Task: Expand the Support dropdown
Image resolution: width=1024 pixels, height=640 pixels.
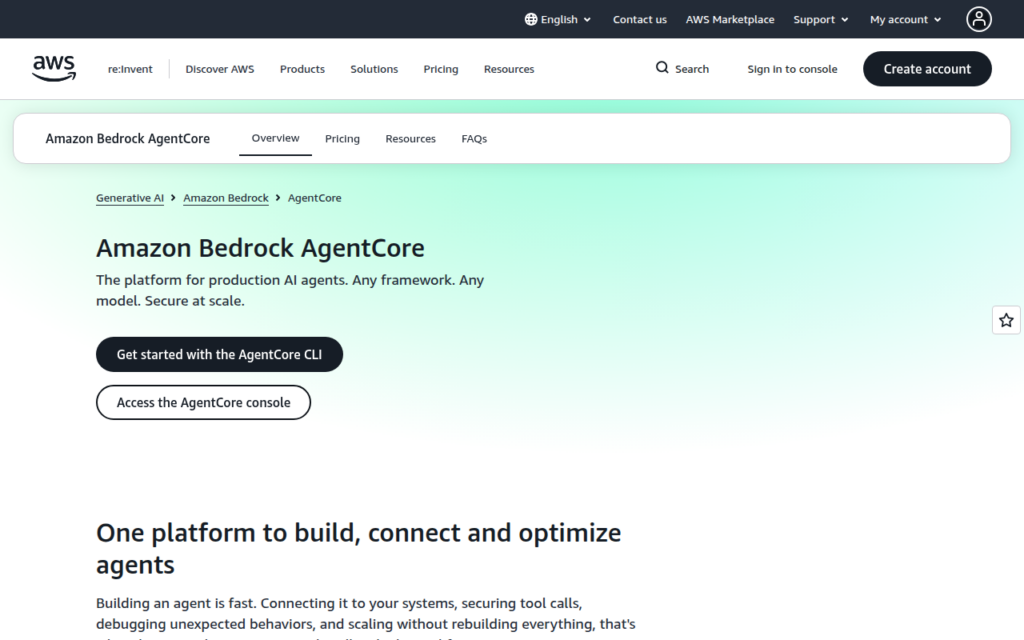Action: (x=821, y=20)
